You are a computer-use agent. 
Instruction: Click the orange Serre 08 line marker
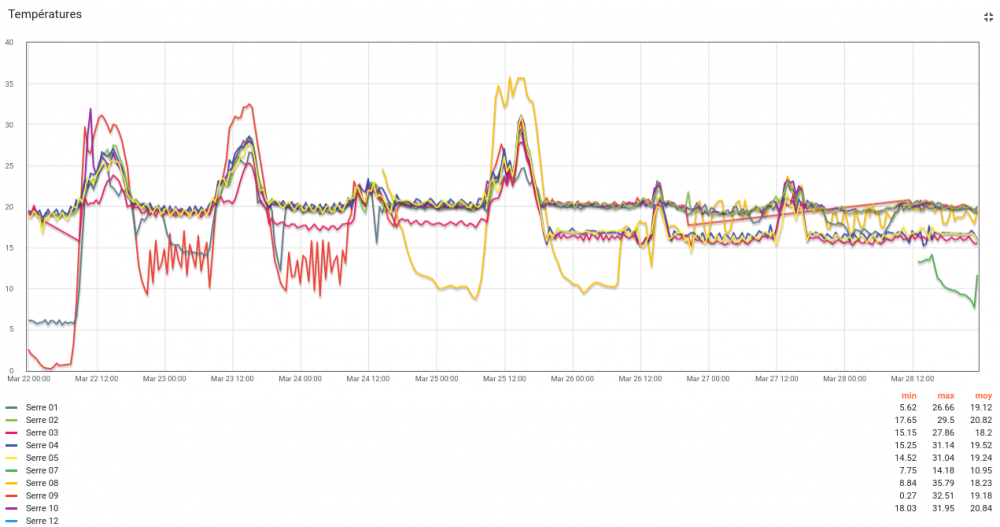[12, 483]
